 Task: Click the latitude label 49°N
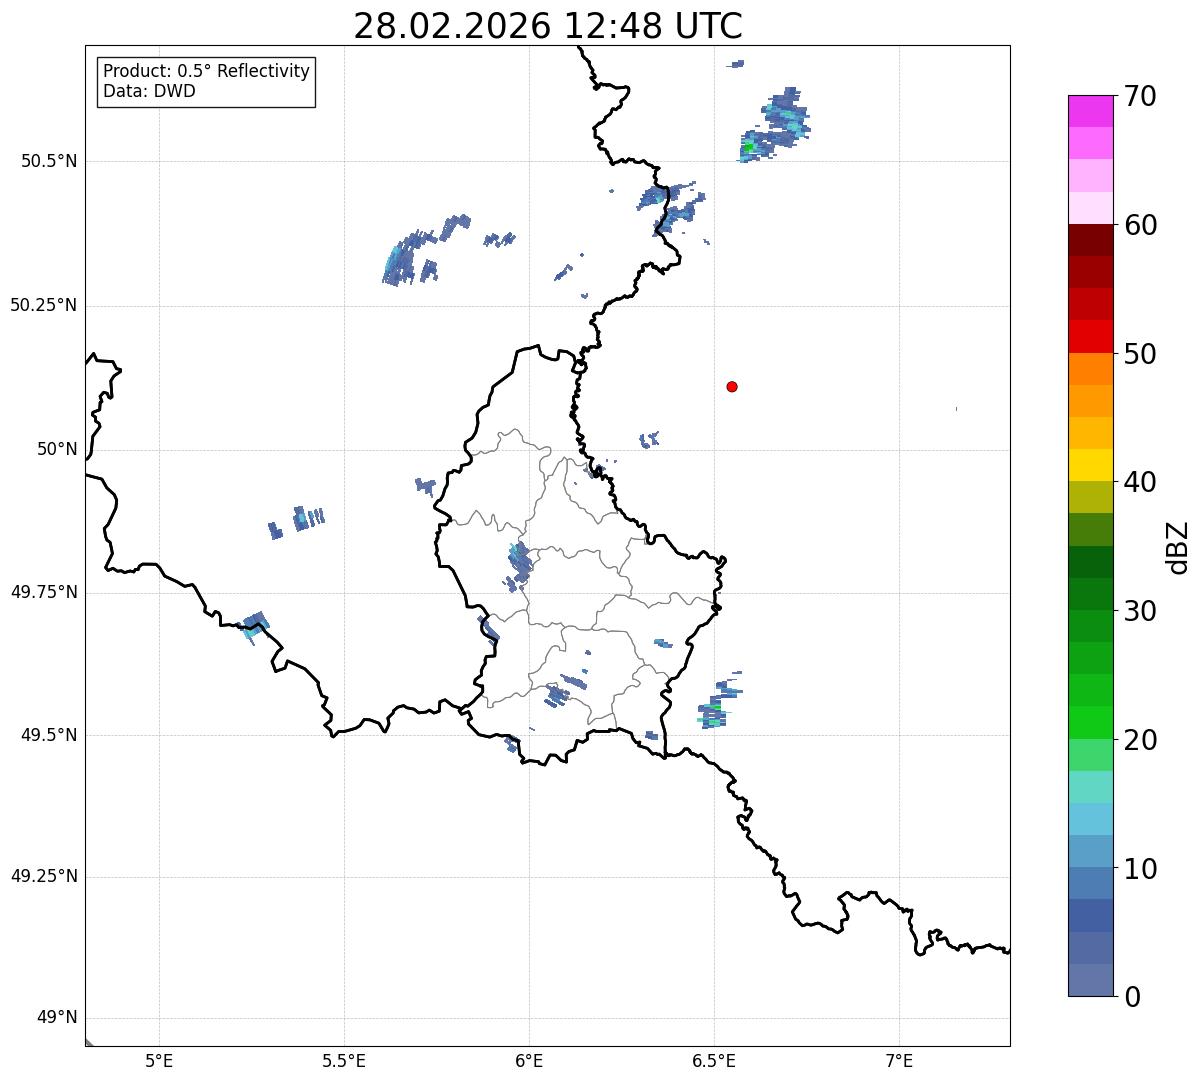point(57,1018)
